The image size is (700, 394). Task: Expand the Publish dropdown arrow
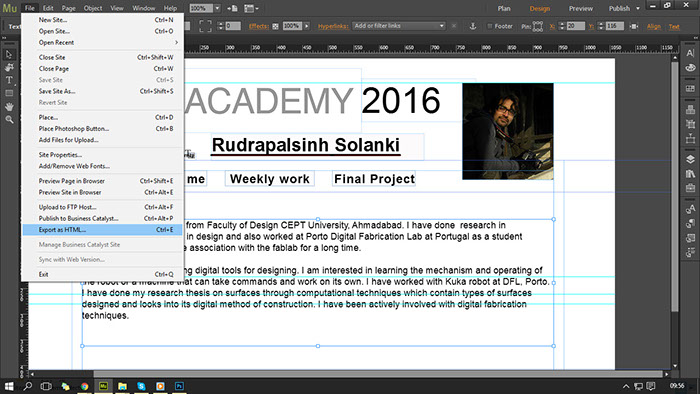click(x=638, y=8)
